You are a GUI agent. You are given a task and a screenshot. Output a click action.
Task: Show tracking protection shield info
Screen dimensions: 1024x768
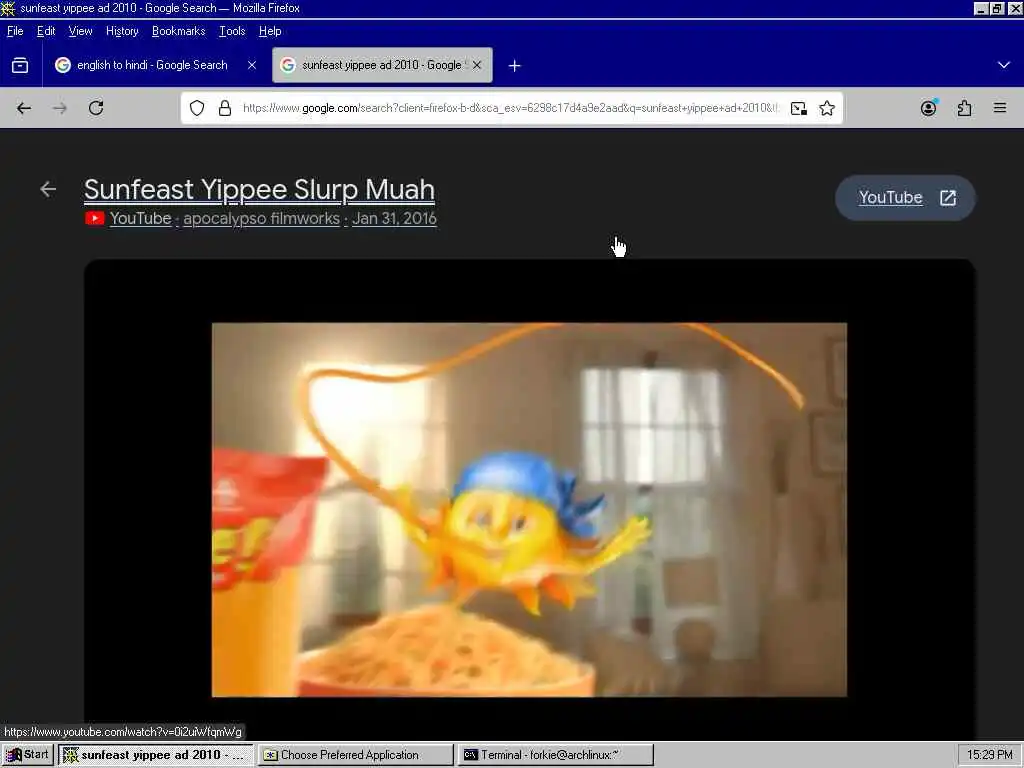click(197, 108)
